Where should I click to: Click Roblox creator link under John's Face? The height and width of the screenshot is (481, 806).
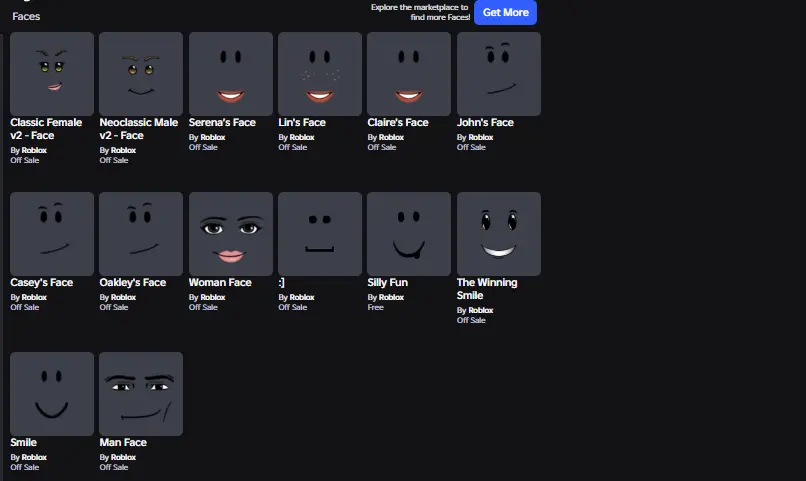click(x=481, y=137)
